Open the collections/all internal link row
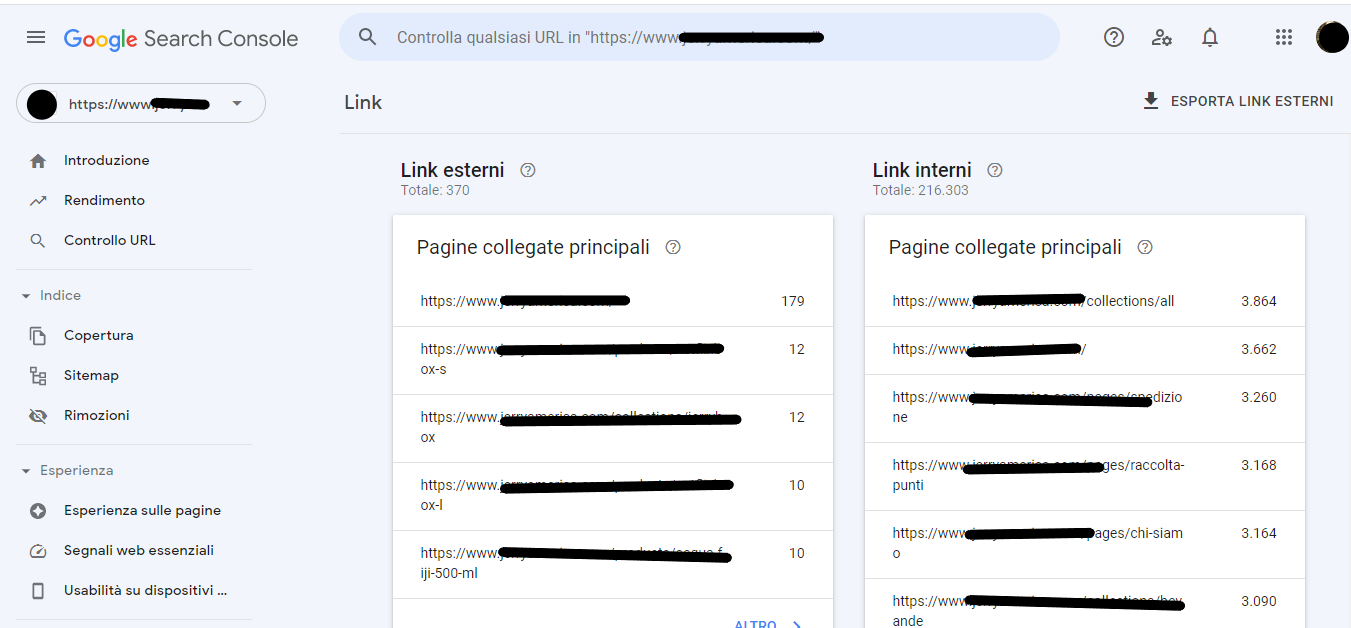Viewport: 1351px width, 628px height. point(1033,301)
